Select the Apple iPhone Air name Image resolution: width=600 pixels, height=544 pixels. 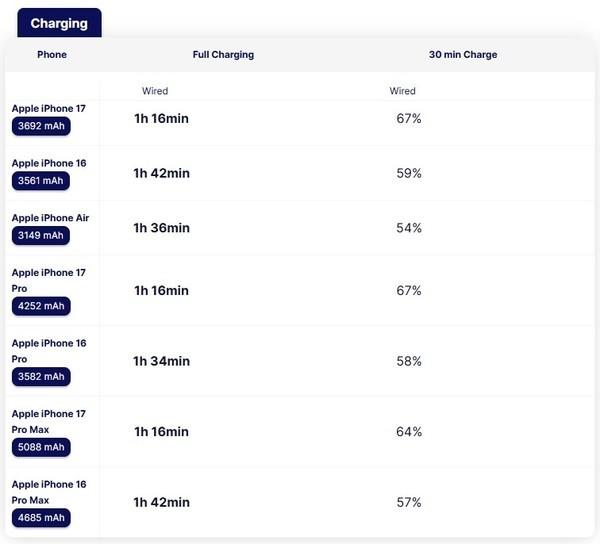pos(50,218)
